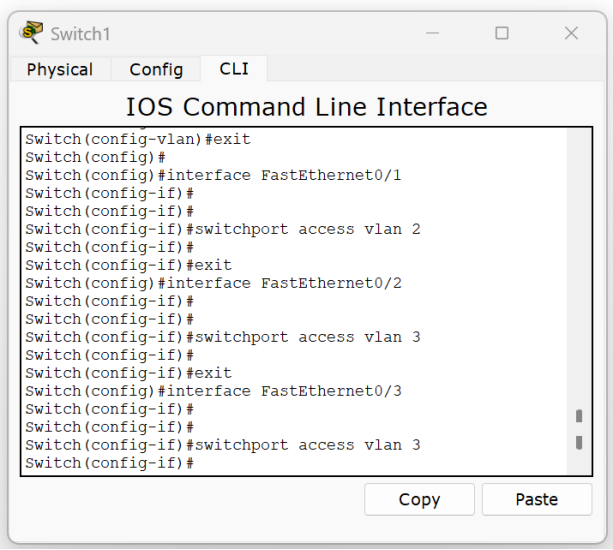Click the CLI terminal scrollbar thumb
Viewport: 613px width, 550px height.
(x=579, y=429)
